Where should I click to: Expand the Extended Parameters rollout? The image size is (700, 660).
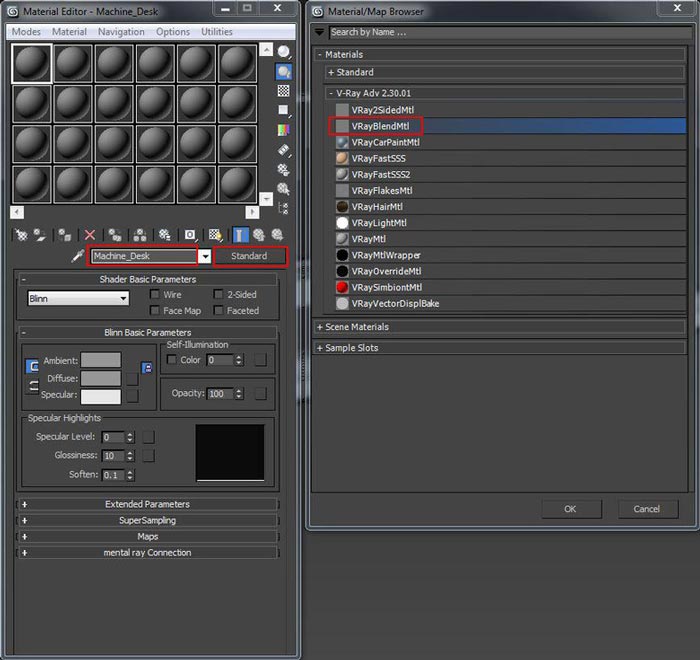click(147, 504)
